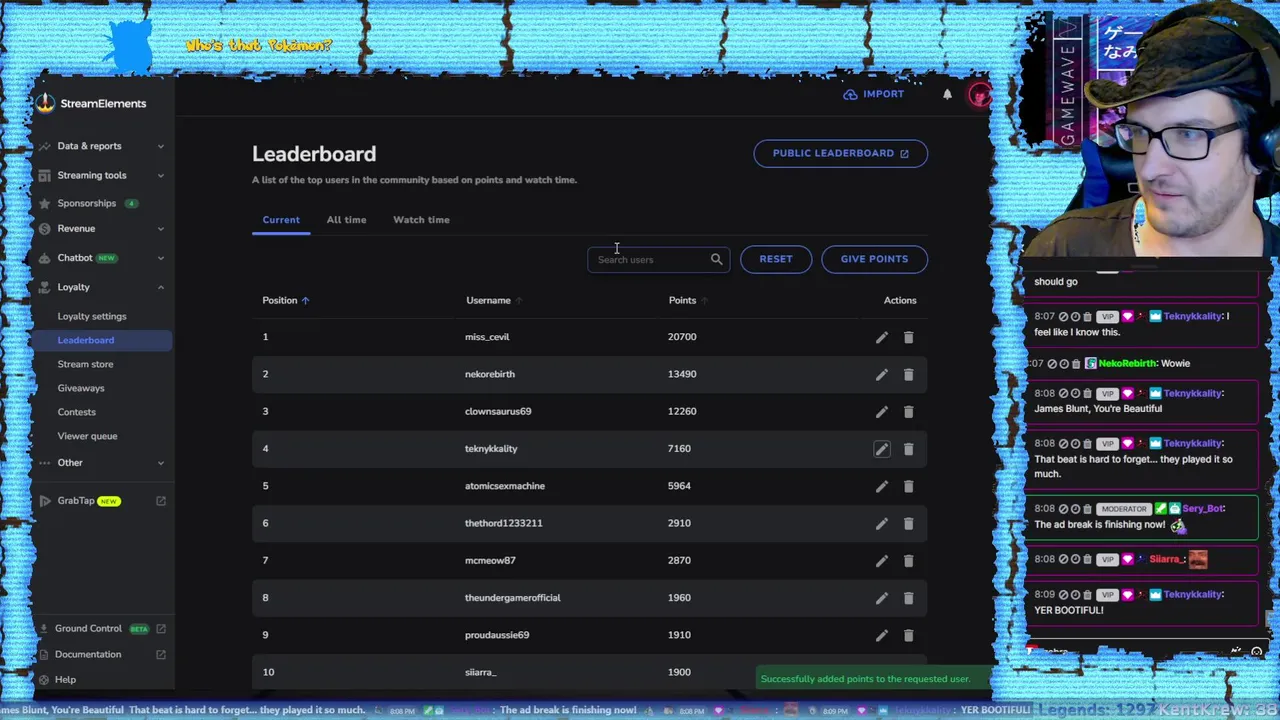Screen dimensions: 1280x720
Task: Expand the Other menu
Action: tap(101, 462)
